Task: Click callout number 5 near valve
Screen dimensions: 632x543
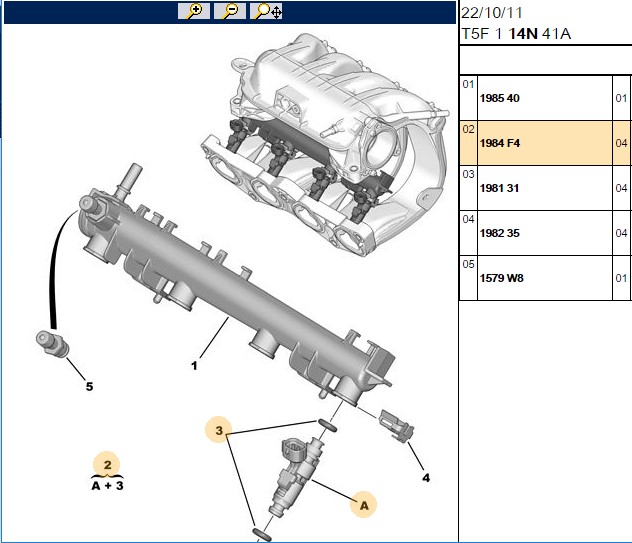Action: pyautogui.click(x=89, y=387)
